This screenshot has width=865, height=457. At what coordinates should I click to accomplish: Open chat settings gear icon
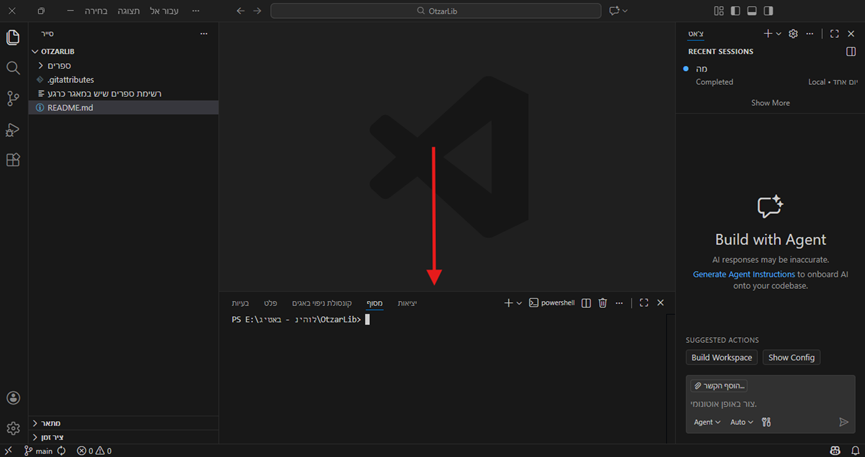pyautogui.click(x=793, y=34)
